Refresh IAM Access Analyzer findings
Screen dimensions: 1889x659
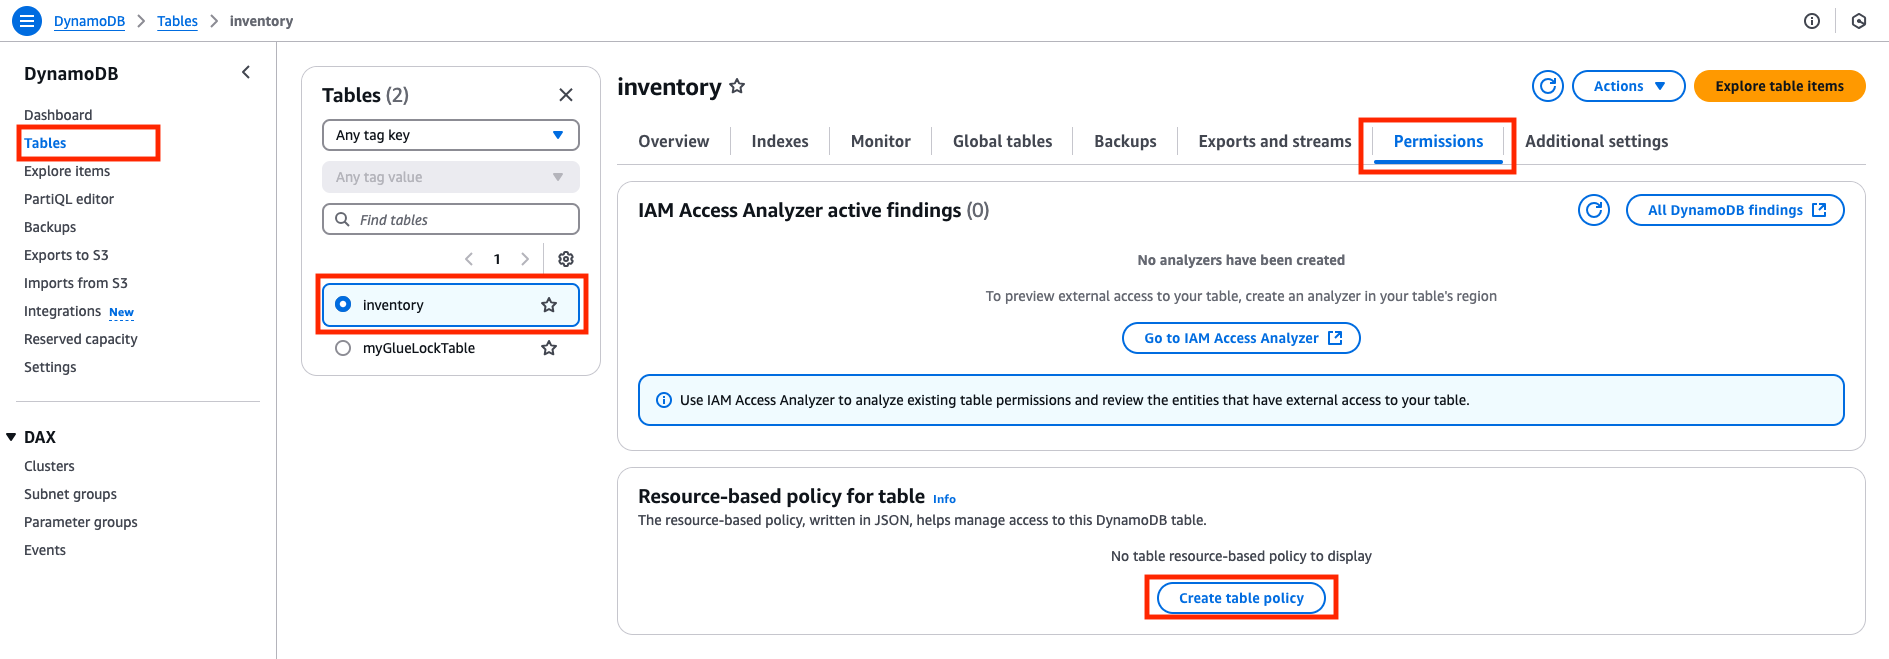(1593, 210)
